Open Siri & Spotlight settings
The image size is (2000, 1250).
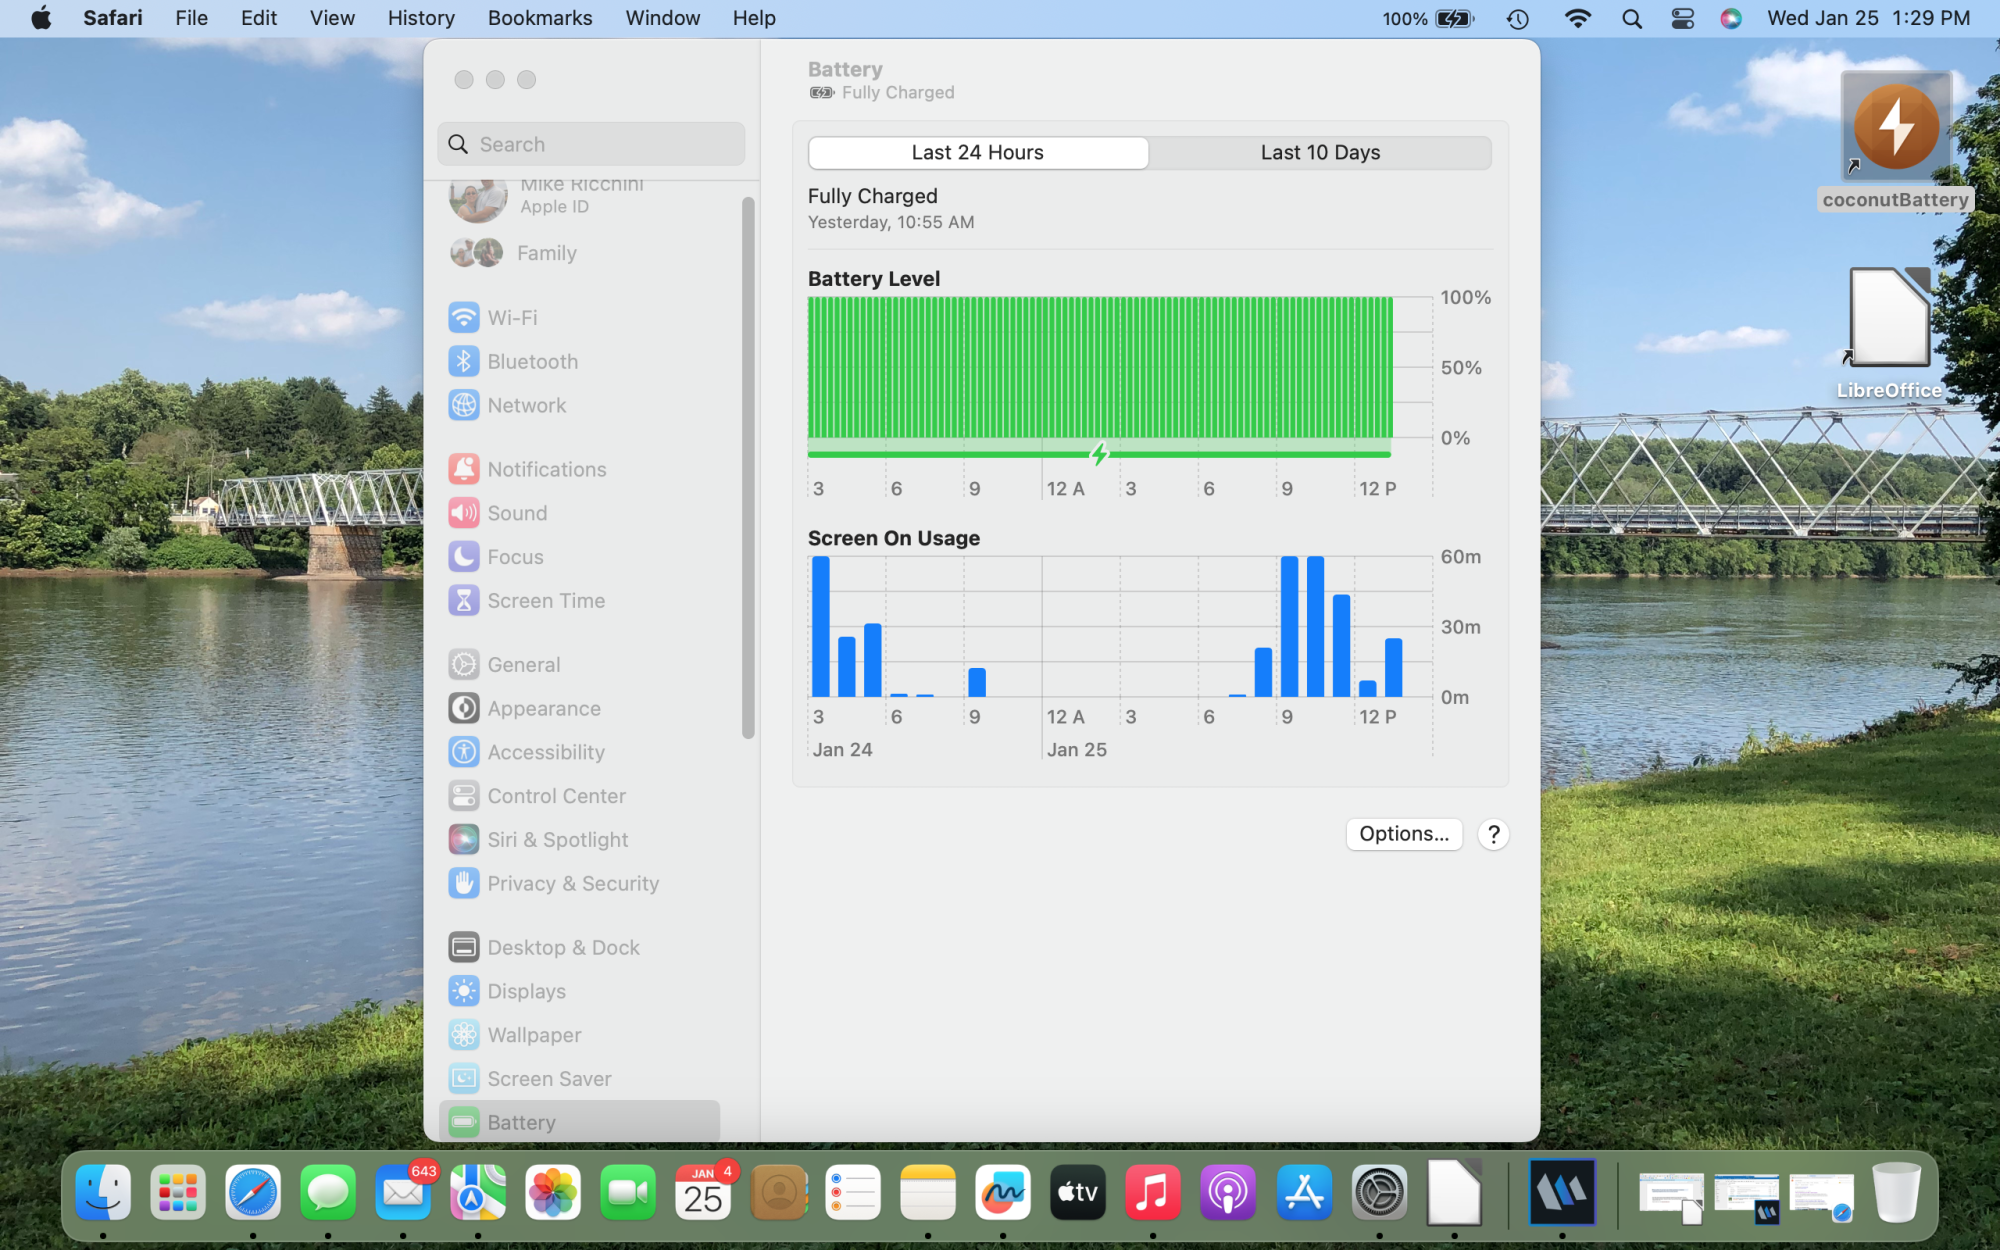point(557,840)
